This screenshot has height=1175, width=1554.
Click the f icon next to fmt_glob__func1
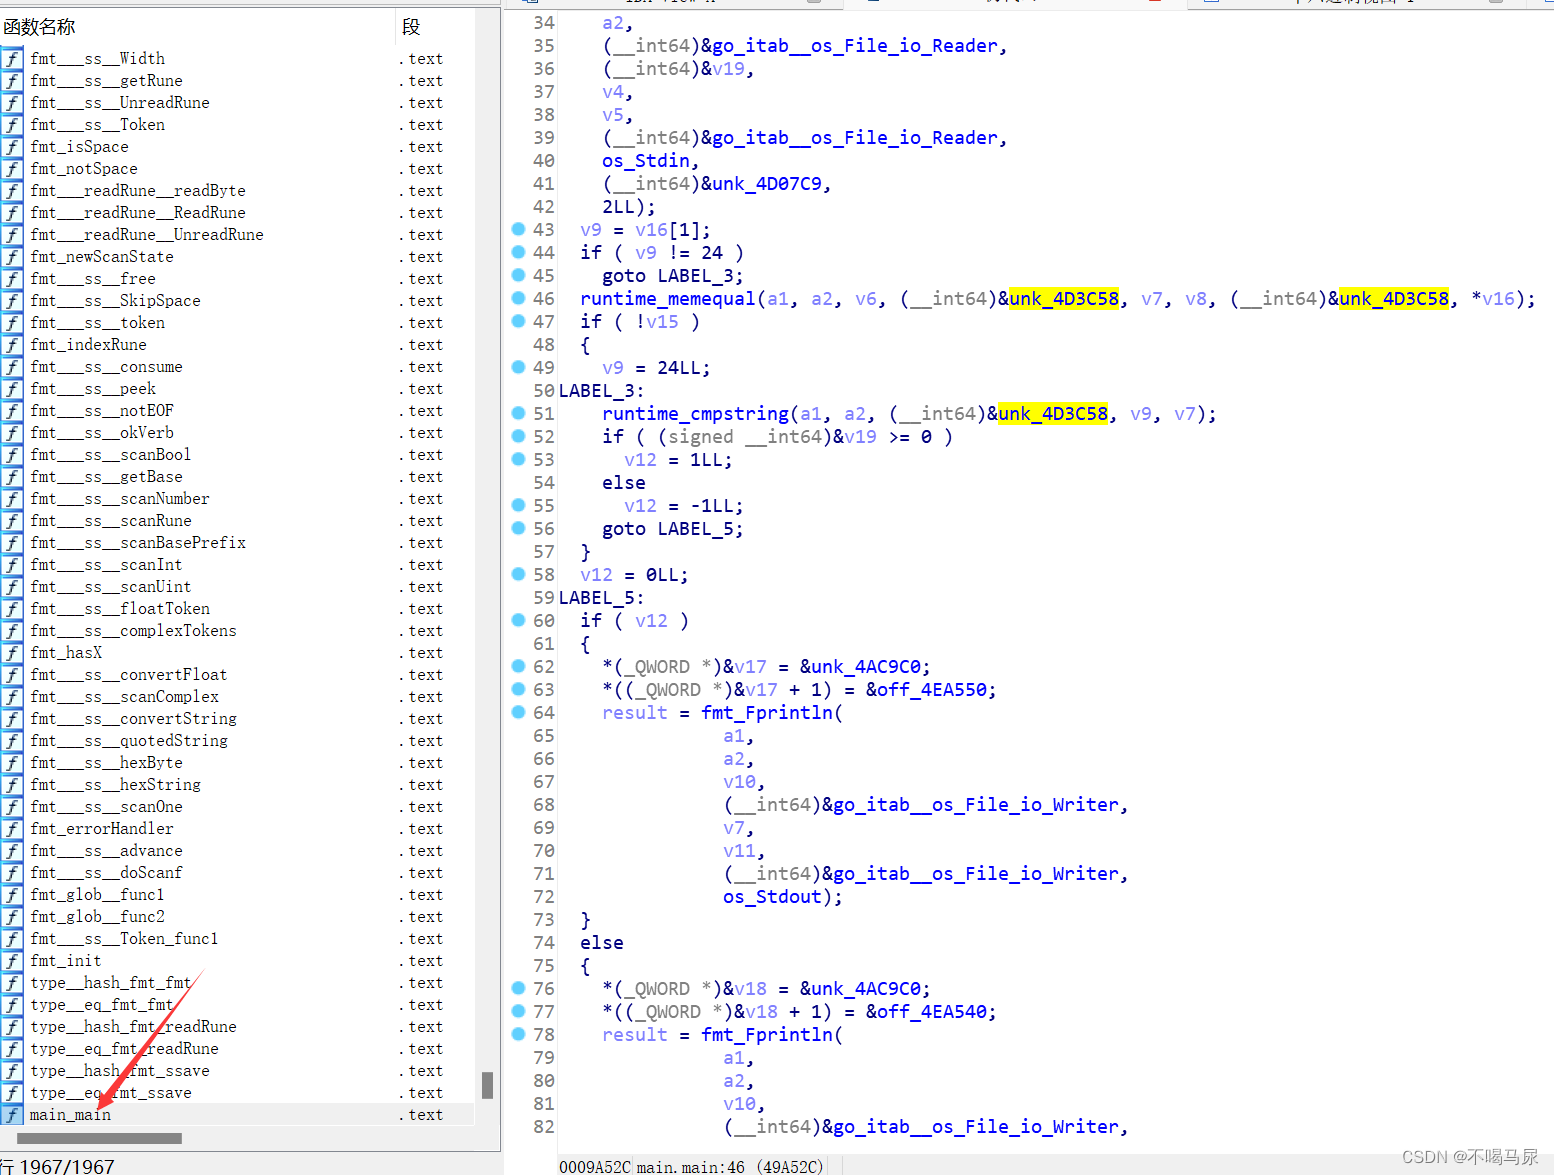(x=11, y=895)
